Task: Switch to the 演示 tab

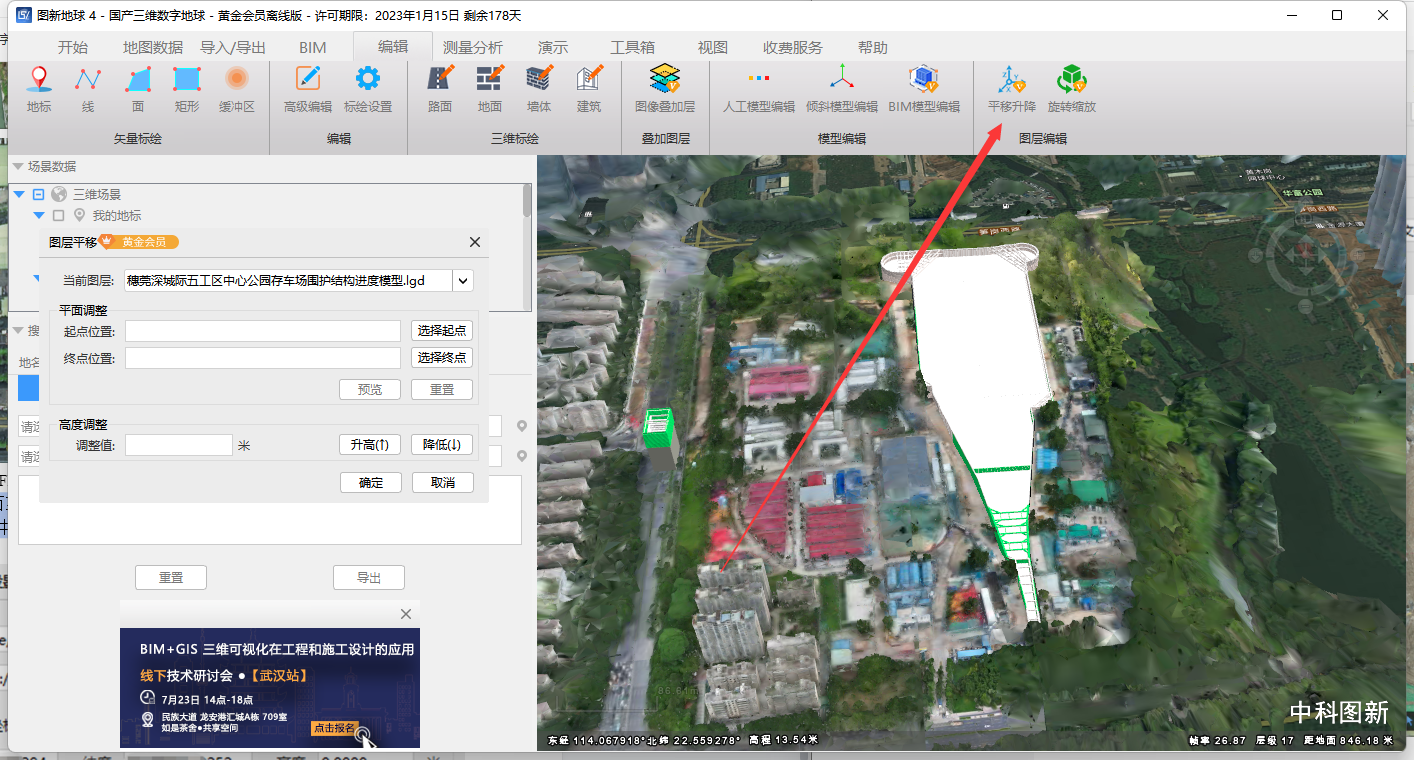Action: (553, 47)
